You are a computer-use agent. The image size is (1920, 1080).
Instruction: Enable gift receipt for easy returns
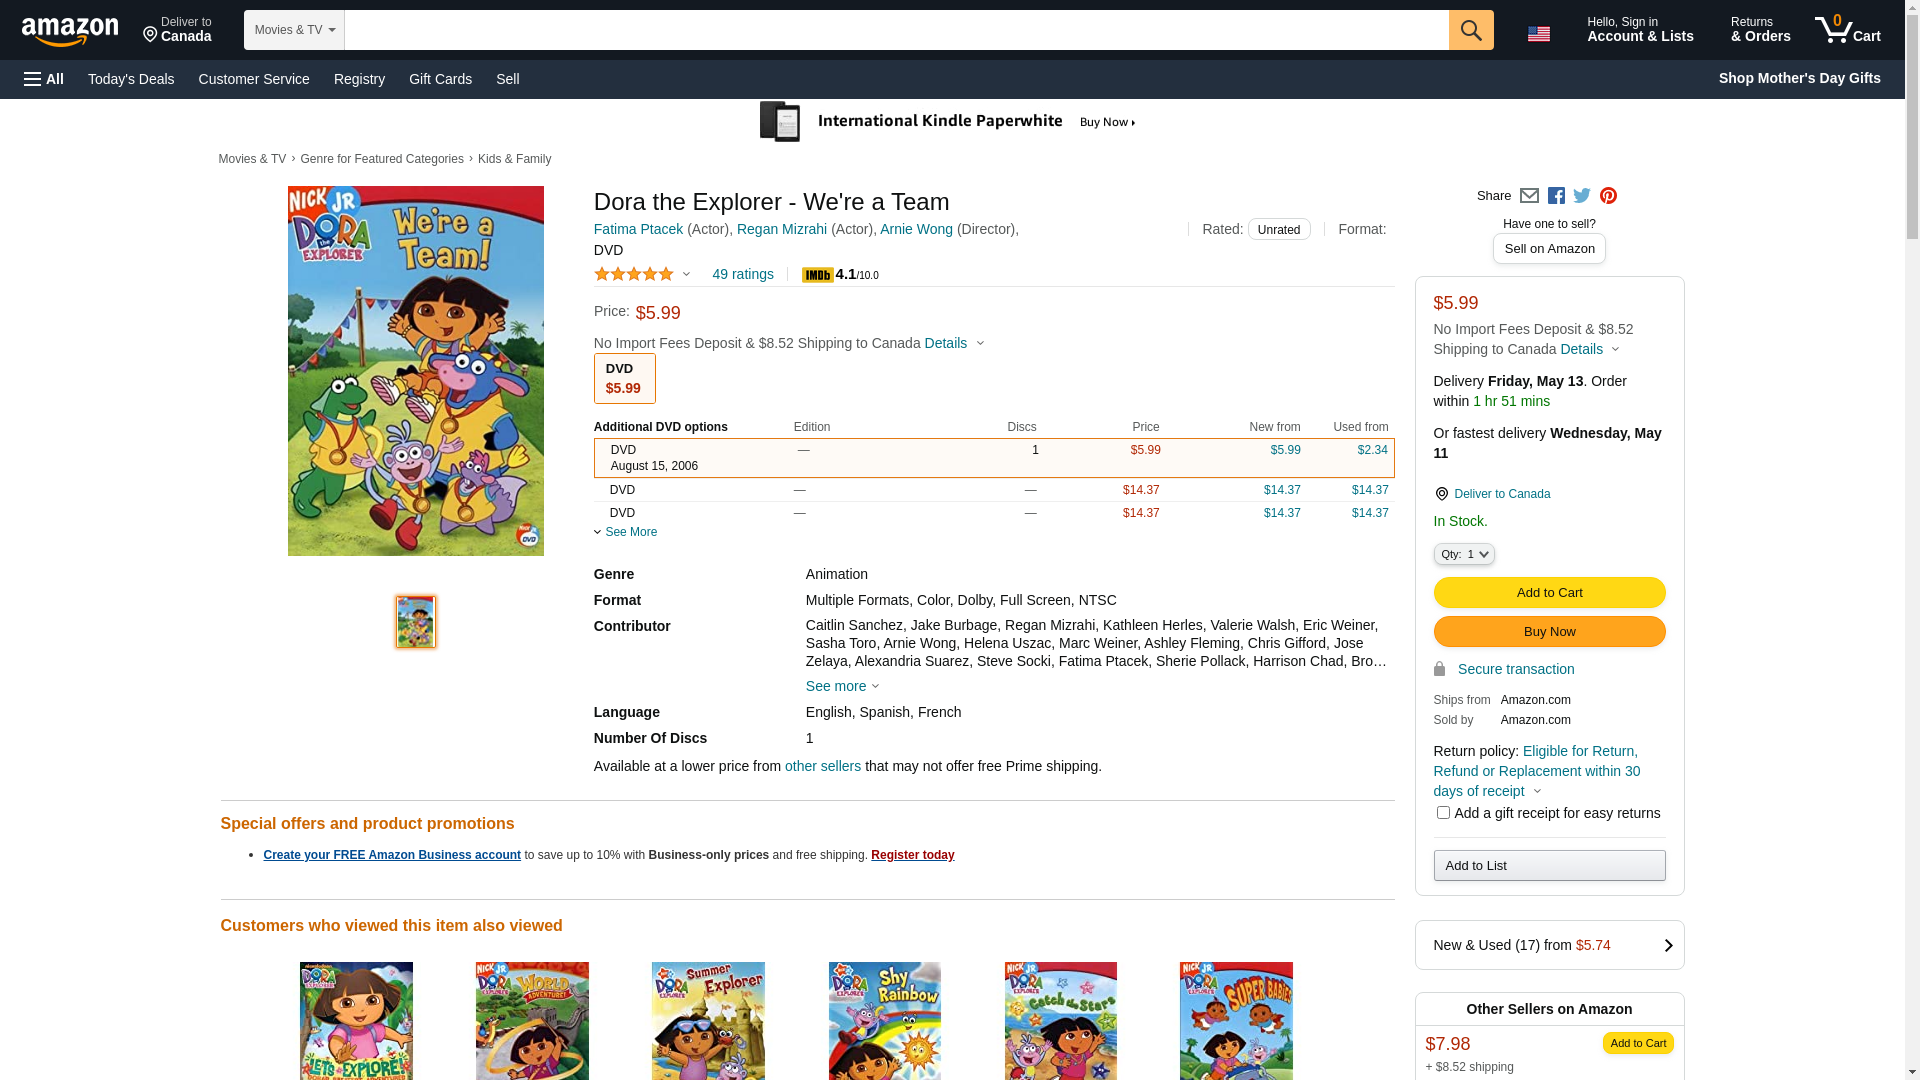[x=1443, y=813]
